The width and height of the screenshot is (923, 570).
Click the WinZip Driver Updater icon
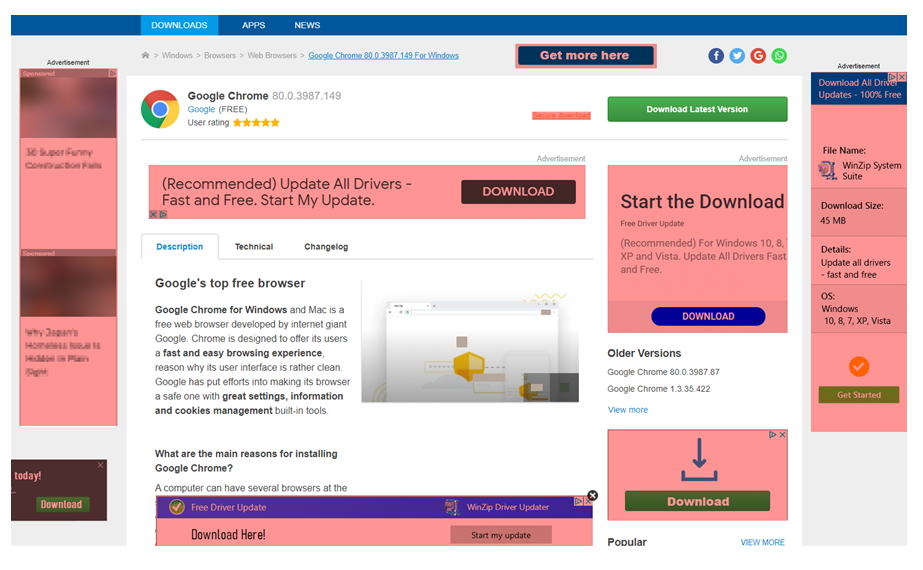click(452, 507)
